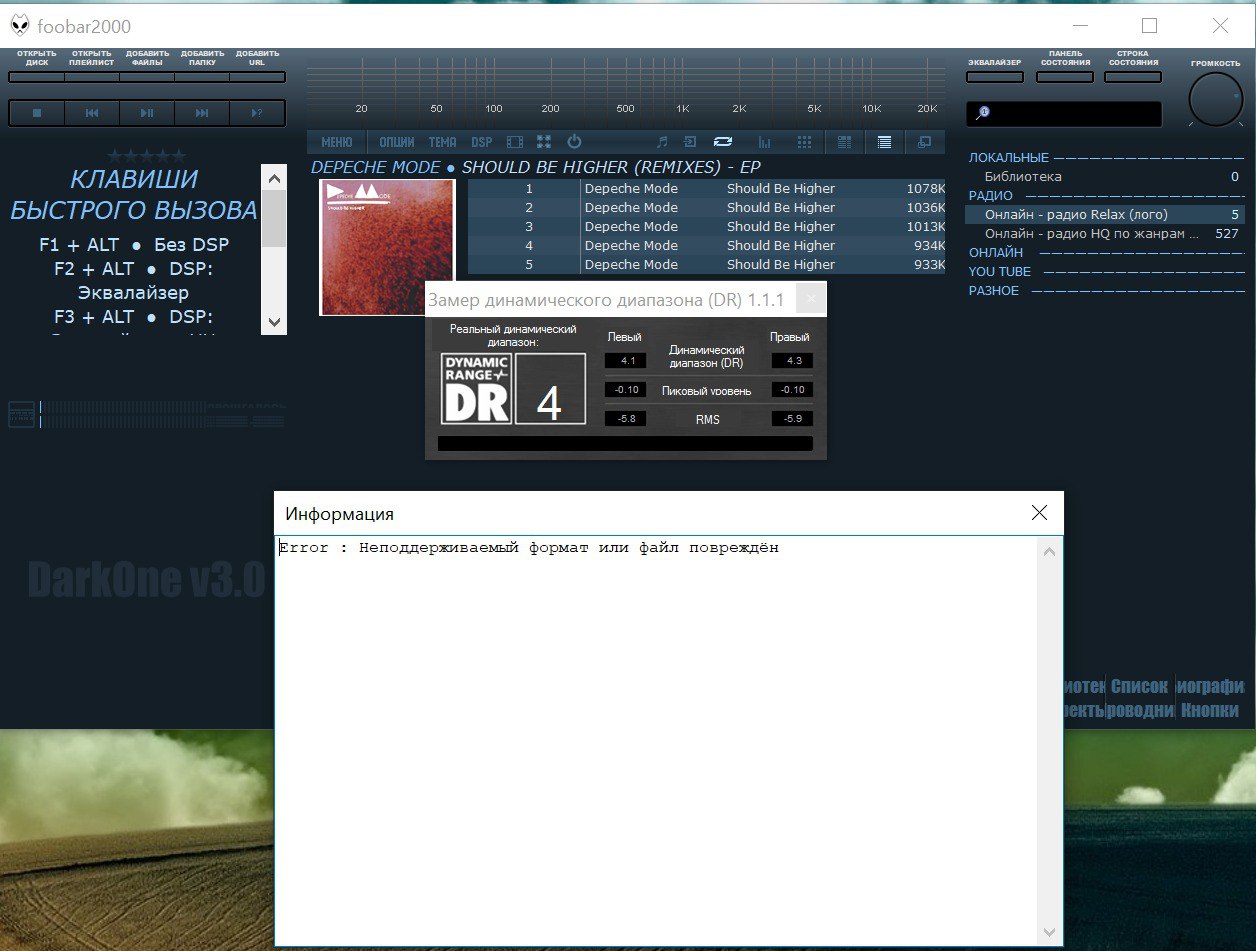Click the arrow-into-box playback order icon

[690, 142]
